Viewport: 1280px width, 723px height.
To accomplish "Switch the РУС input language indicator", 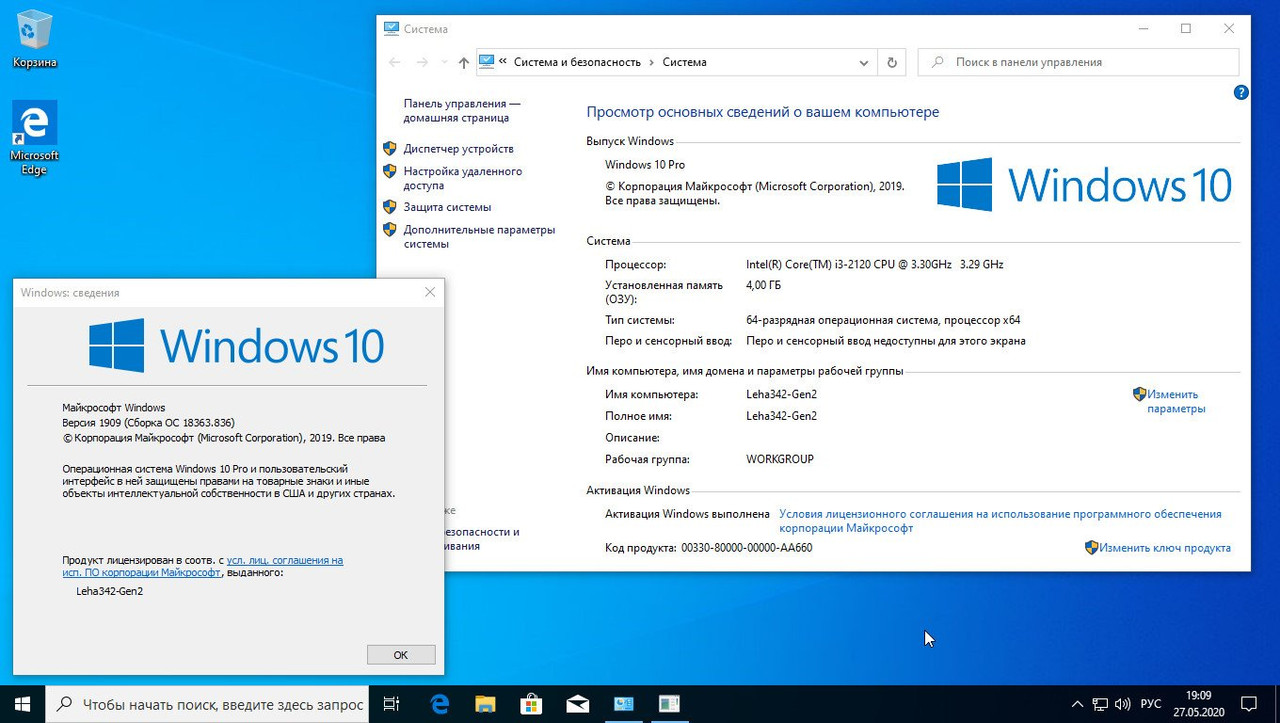I will [1151, 704].
